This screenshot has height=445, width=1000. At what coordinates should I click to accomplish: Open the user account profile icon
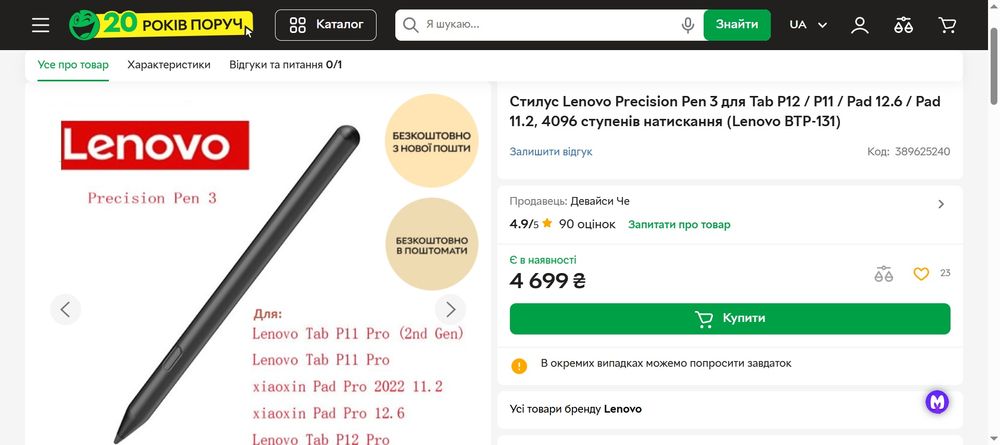click(860, 25)
